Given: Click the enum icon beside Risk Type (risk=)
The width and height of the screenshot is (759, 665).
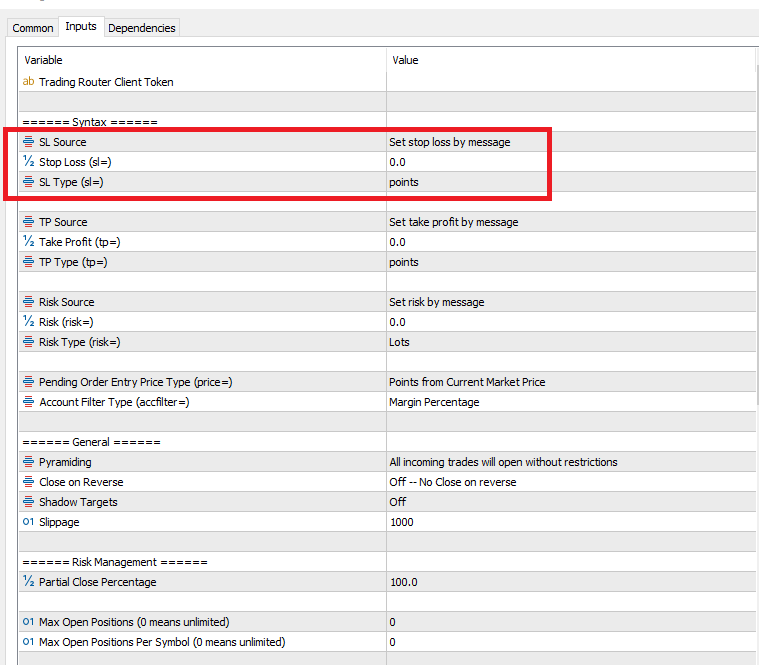Looking at the screenshot, I should 29,342.
